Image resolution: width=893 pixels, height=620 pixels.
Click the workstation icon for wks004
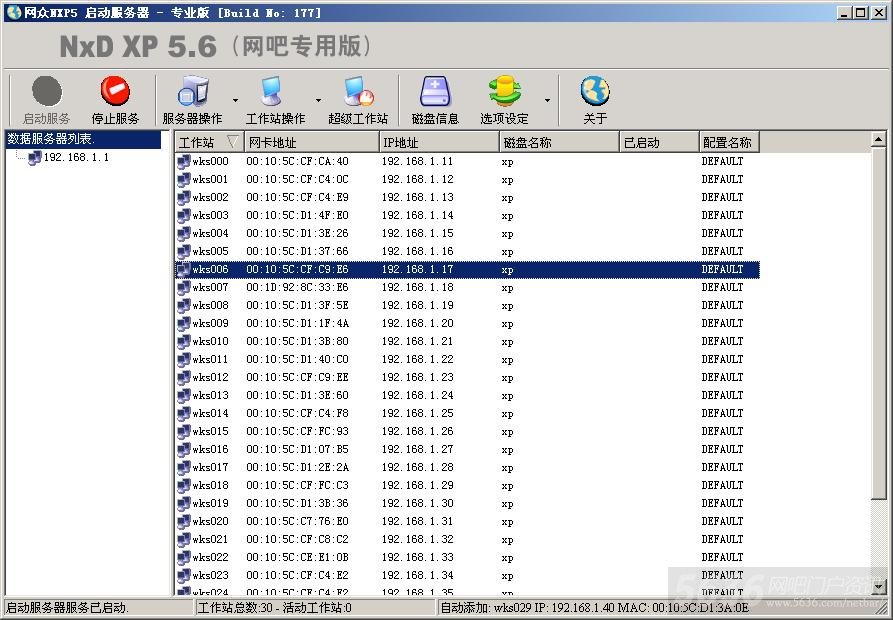pos(183,233)
